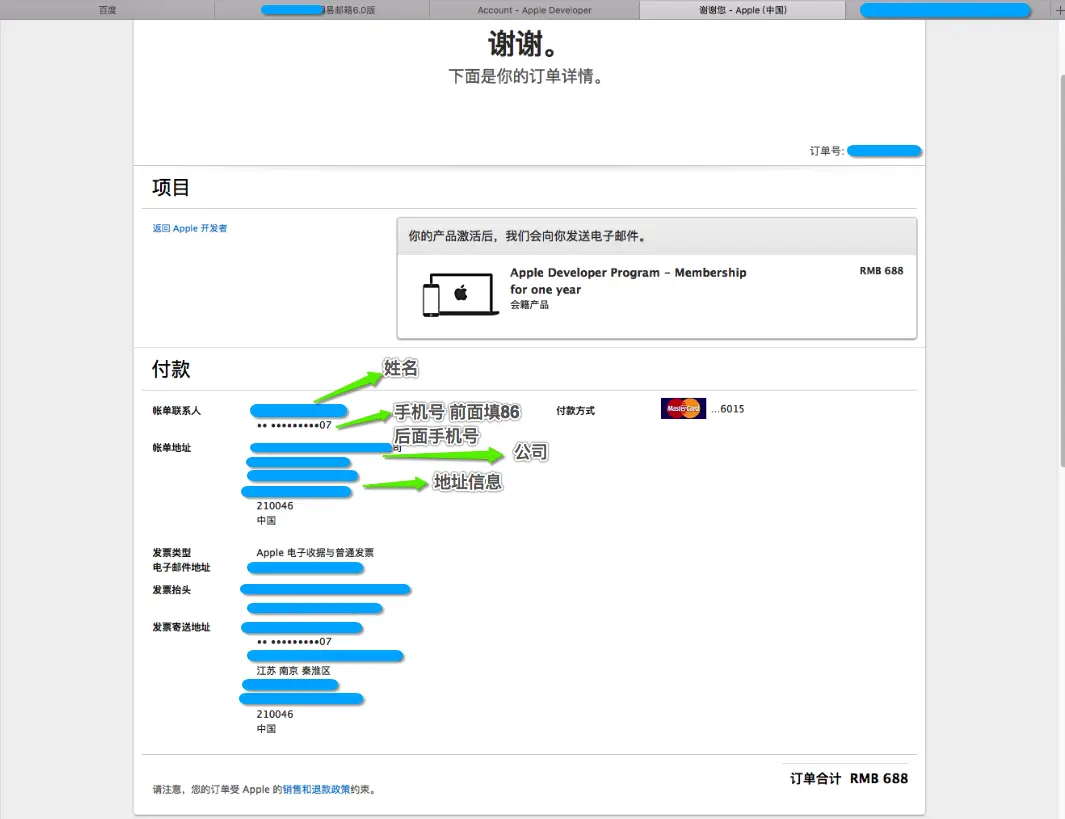Open the 邮箱6.0版 browser tab
This screenshot has width=1065, height=819.
click(x=322, y=10)
